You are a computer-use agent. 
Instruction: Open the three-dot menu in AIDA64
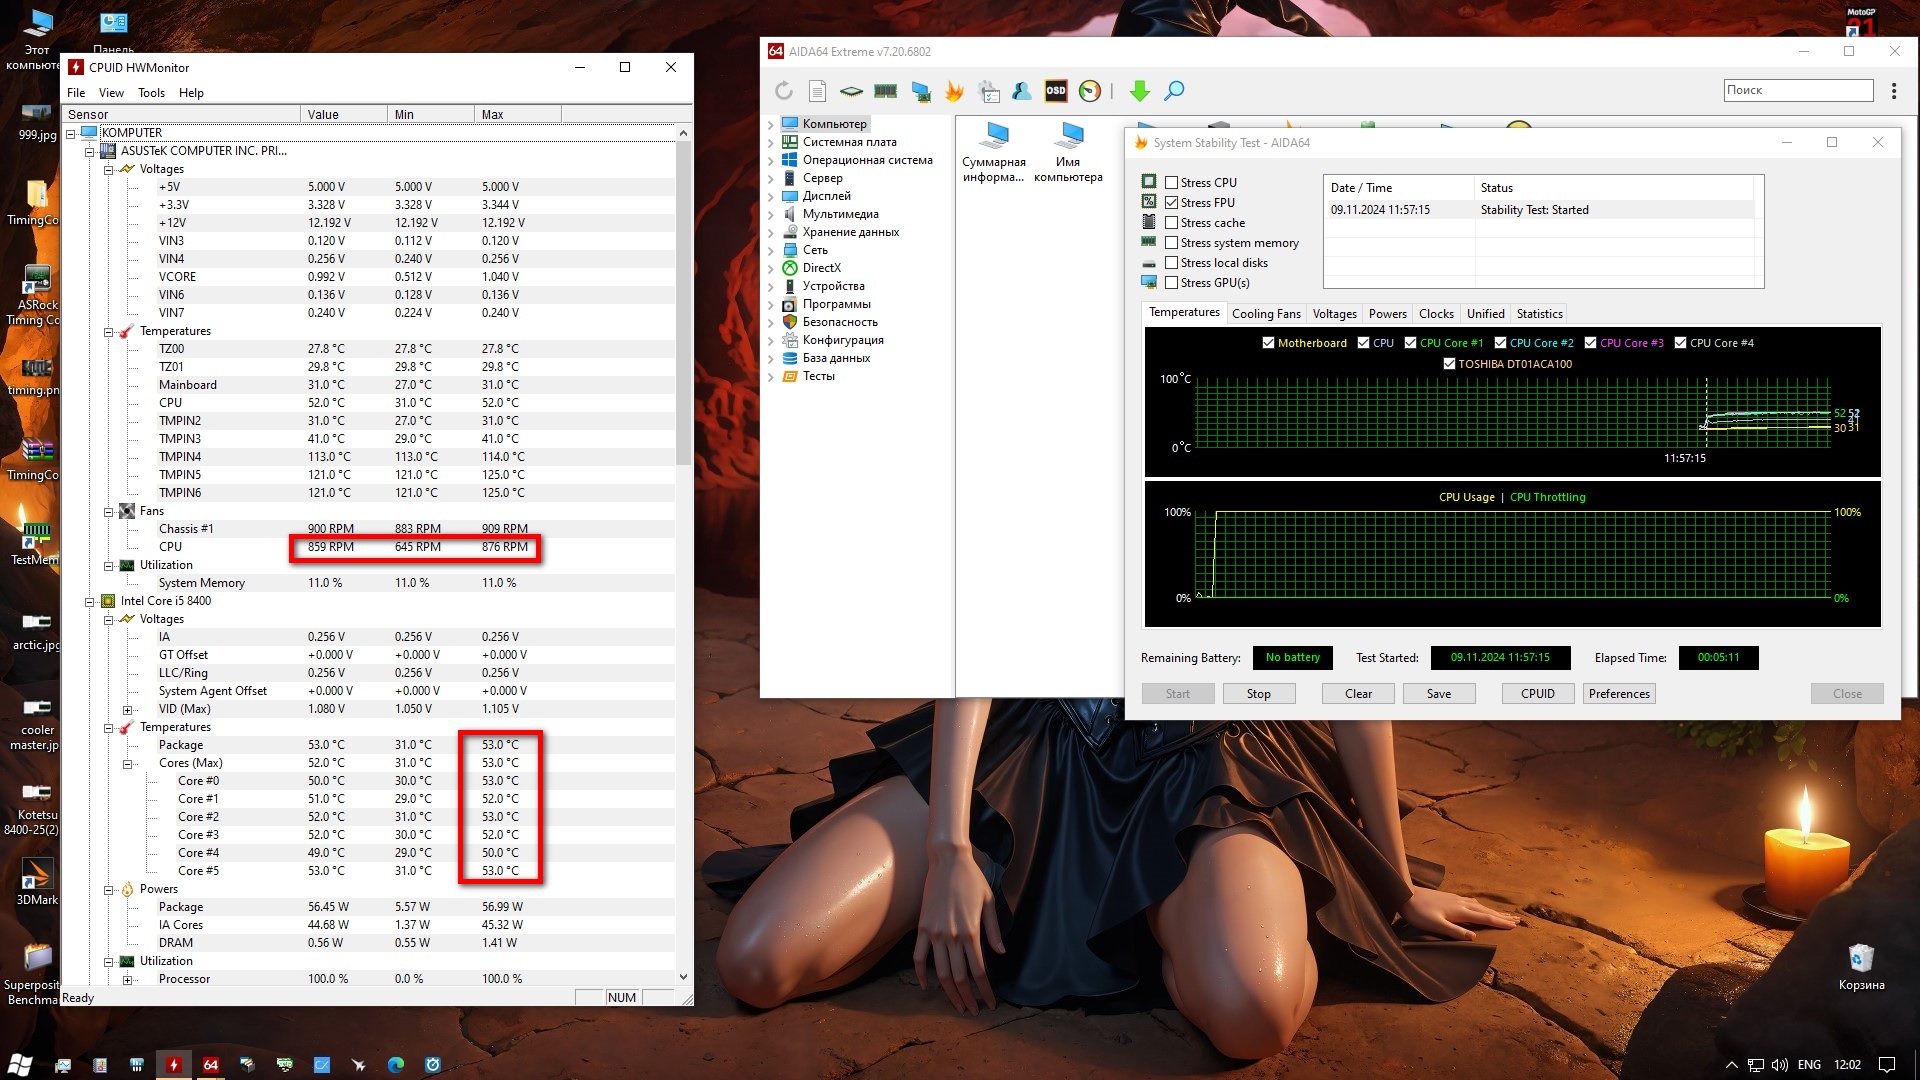click(1894, 91)
